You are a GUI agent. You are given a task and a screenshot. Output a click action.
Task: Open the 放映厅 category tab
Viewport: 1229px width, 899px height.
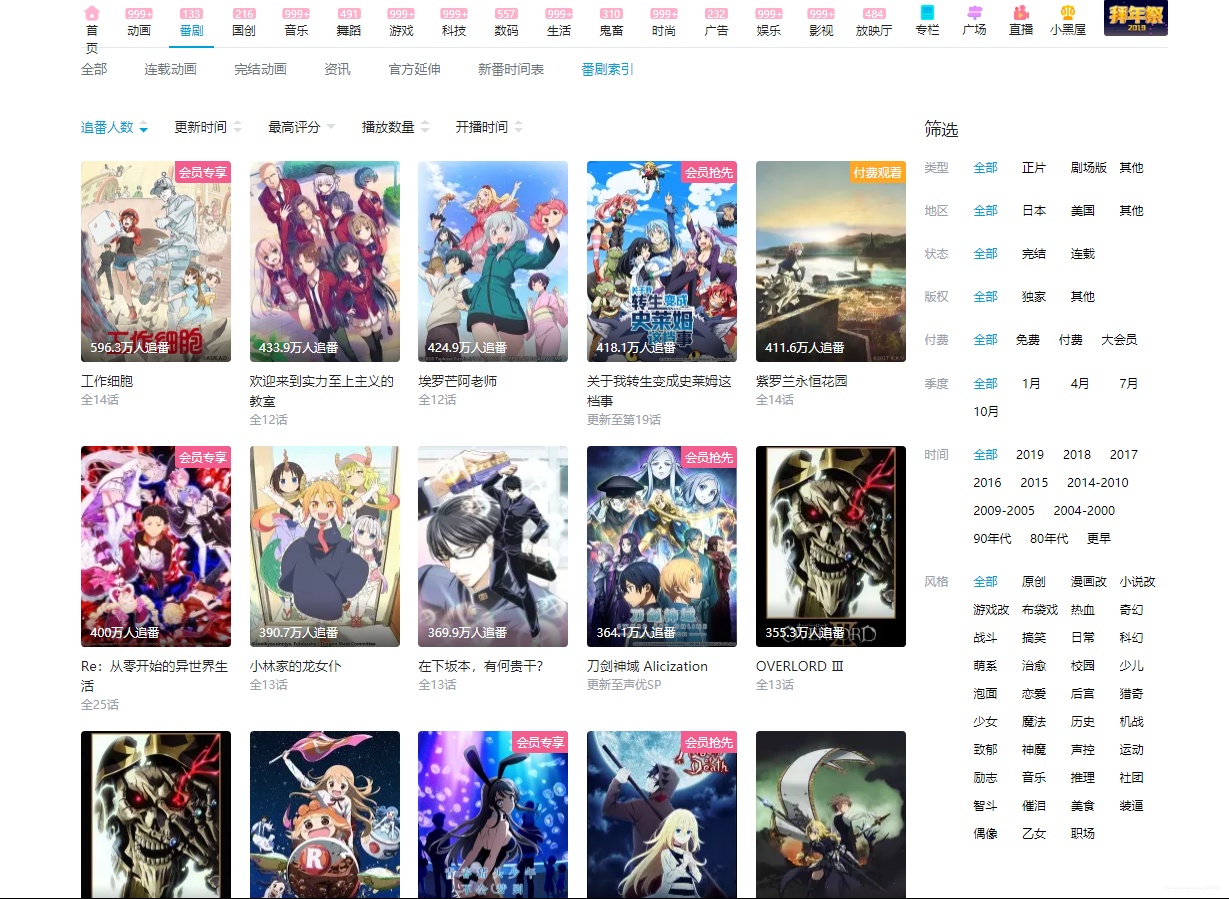point(874,30)
